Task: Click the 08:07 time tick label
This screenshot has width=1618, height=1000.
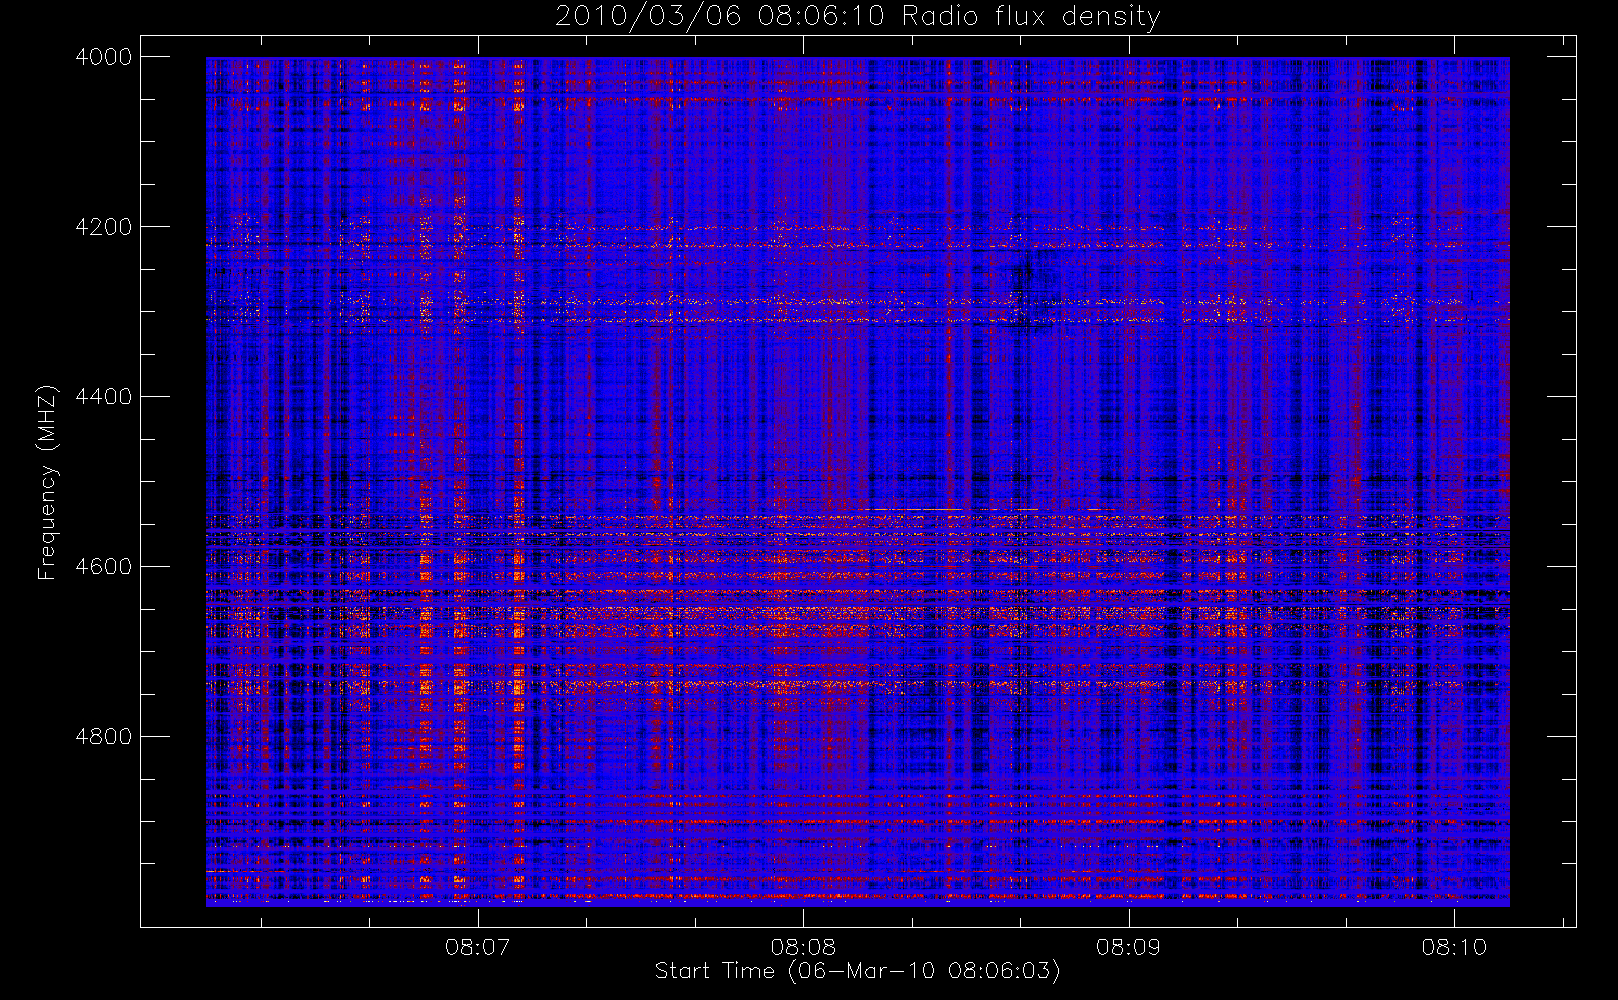Action: [x=477, y=947]
